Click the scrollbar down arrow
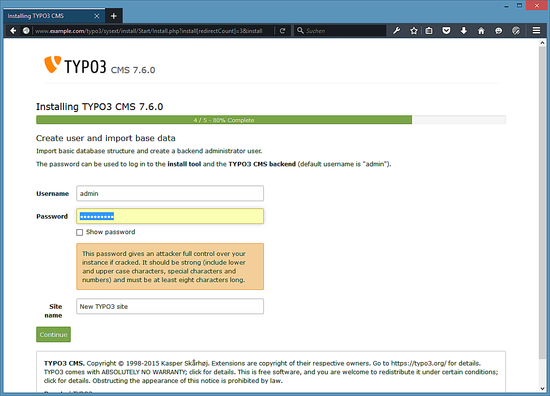The height and width of the screenshot is (396, 550). pyautogui.click(x=542, y=388)
